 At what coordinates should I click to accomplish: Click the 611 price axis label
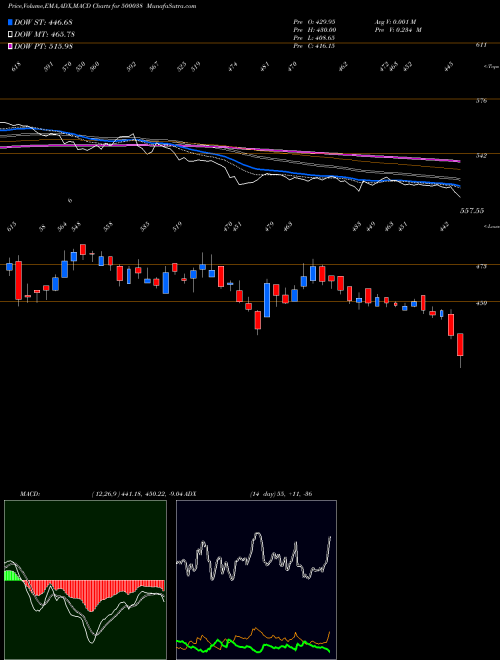pyautogui.click(x=481, y=45)
